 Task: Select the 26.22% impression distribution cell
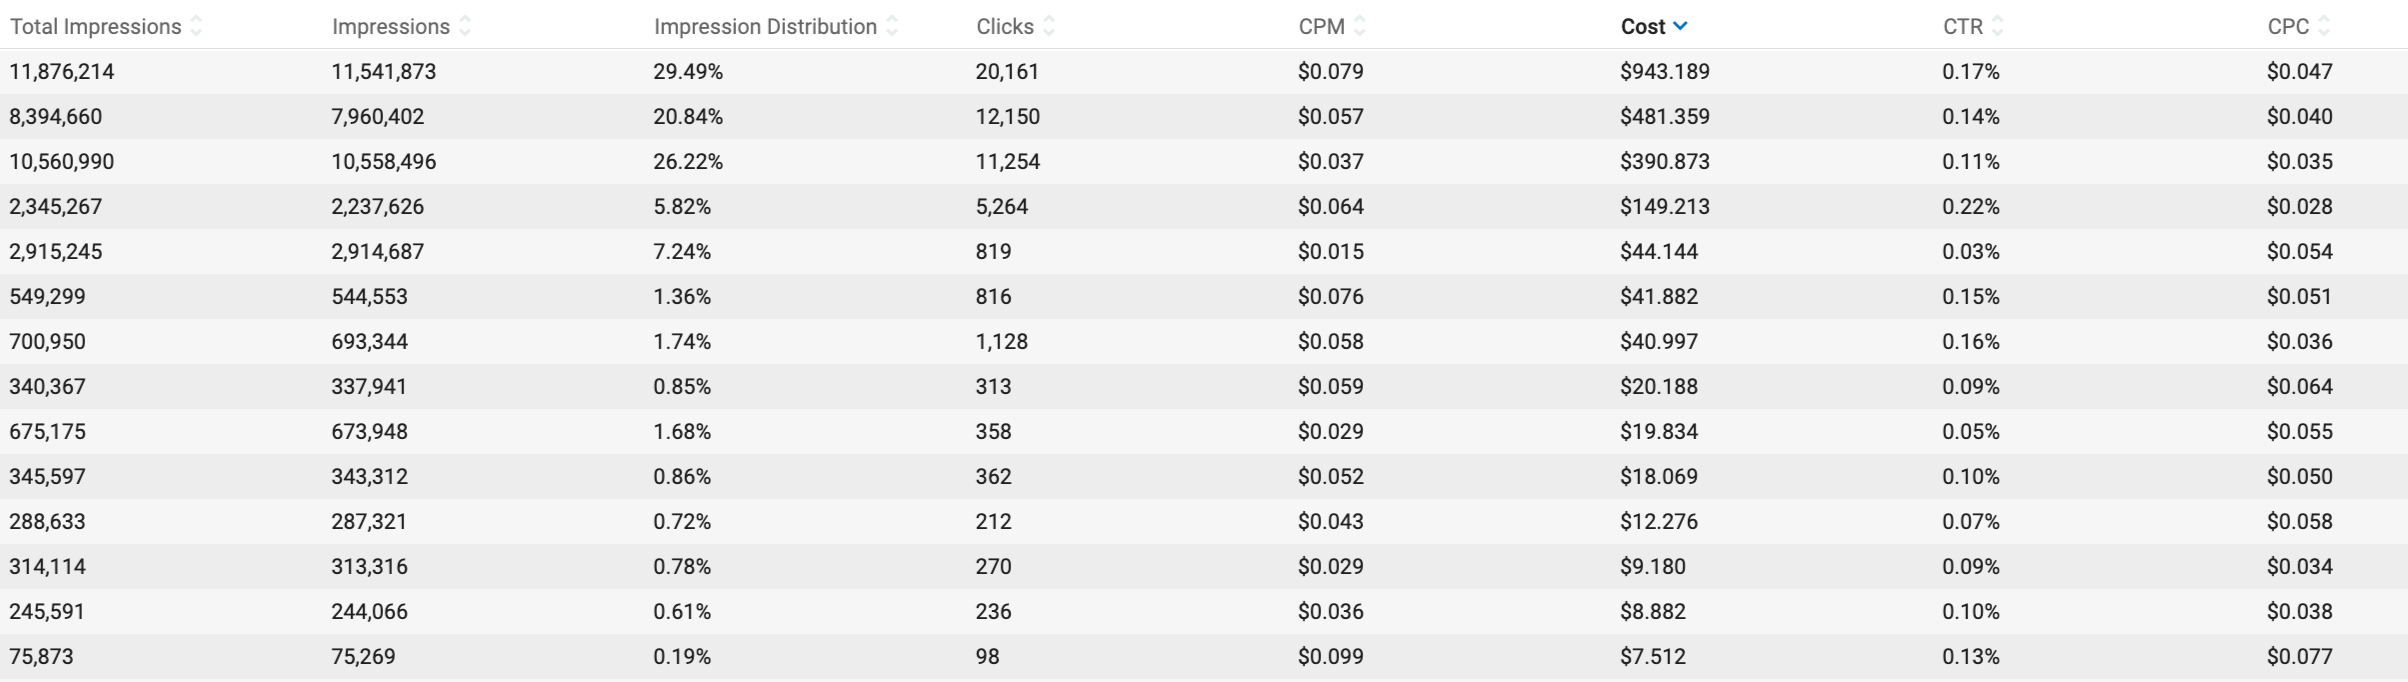point(688,162)
